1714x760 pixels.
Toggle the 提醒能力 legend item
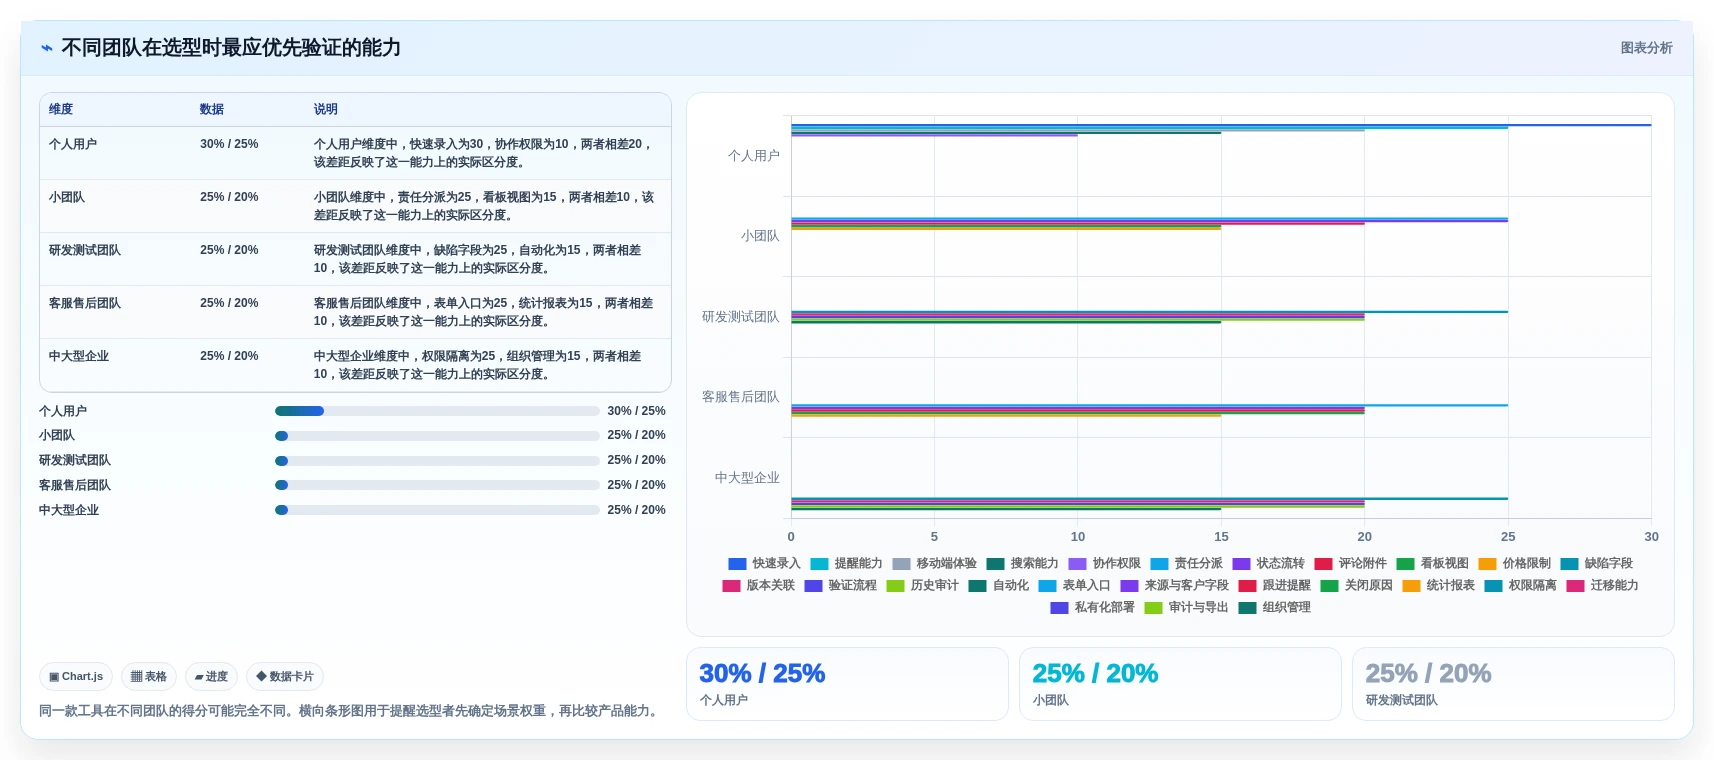click(x=846, y=563)
